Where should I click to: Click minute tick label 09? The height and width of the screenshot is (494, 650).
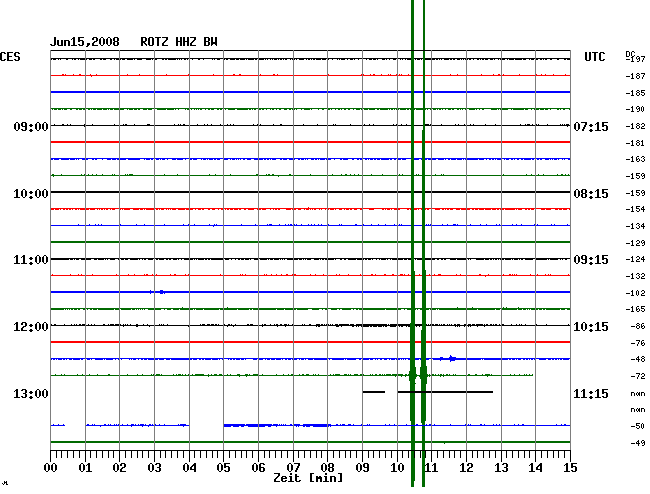[x=362, y=468]
